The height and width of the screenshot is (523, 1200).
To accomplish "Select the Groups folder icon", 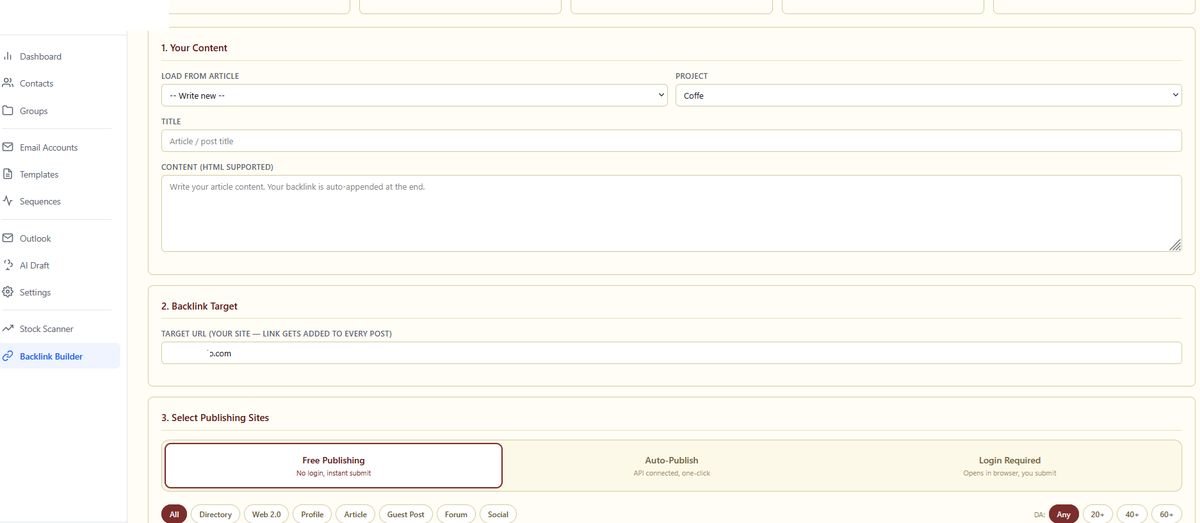I will point(8,110).
